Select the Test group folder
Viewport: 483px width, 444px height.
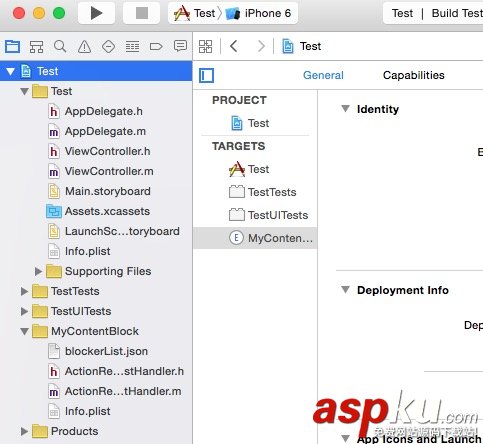coord(52,91)
